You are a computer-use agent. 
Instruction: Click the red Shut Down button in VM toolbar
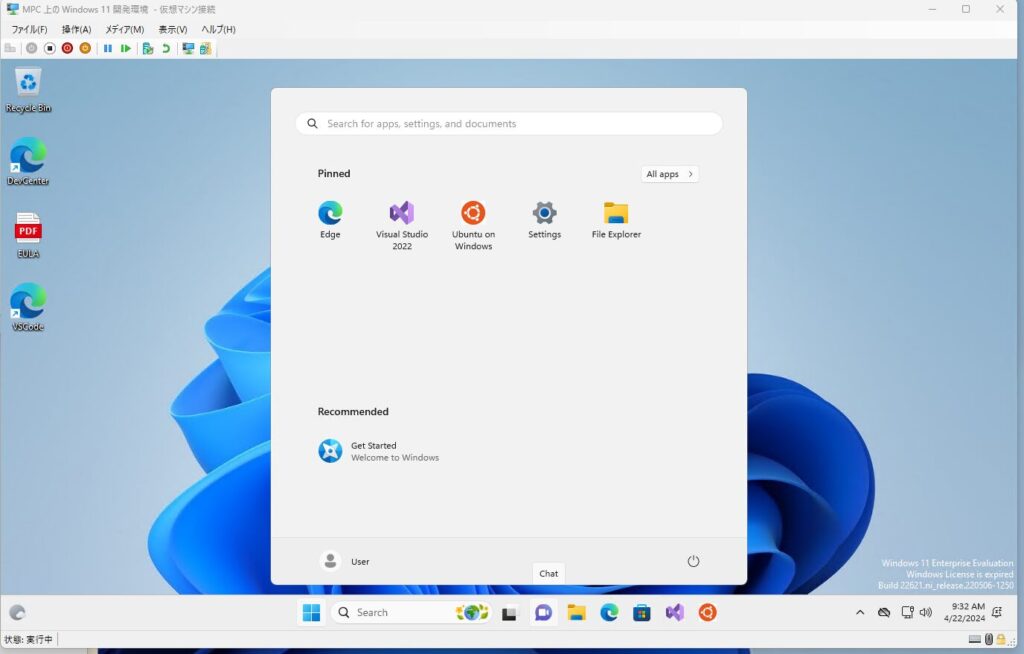(x=67, y=48)
